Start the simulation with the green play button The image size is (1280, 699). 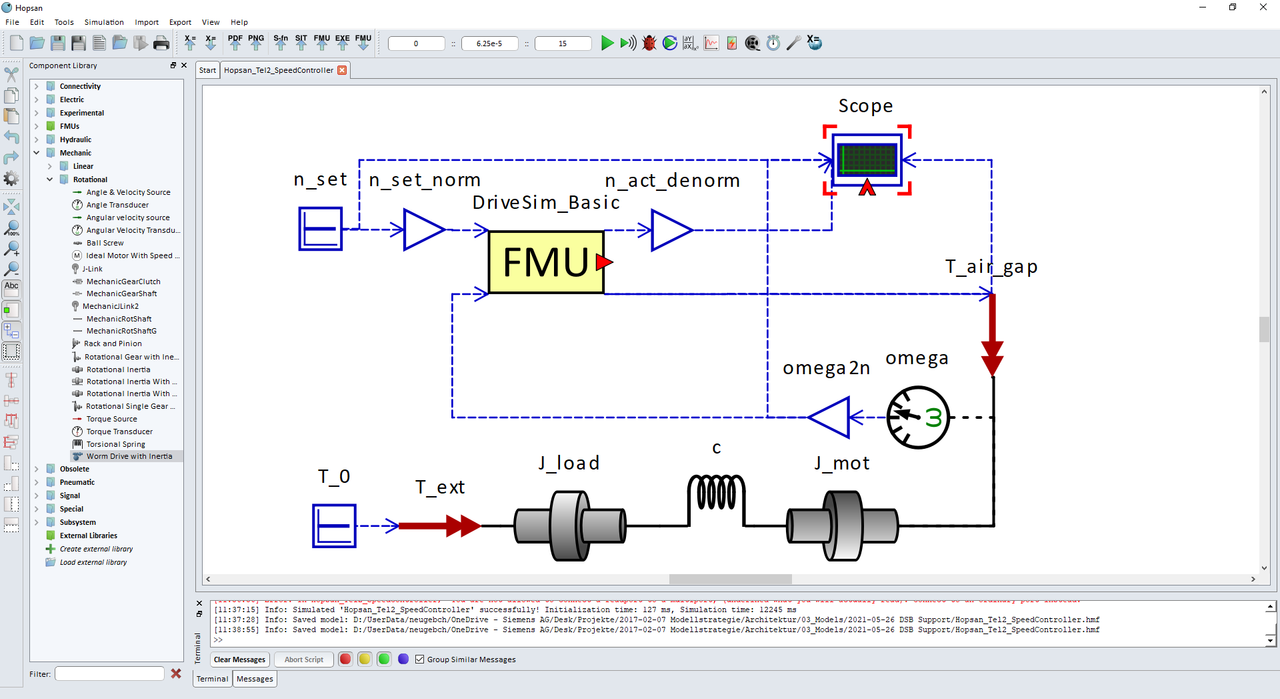tap(607, 43)
